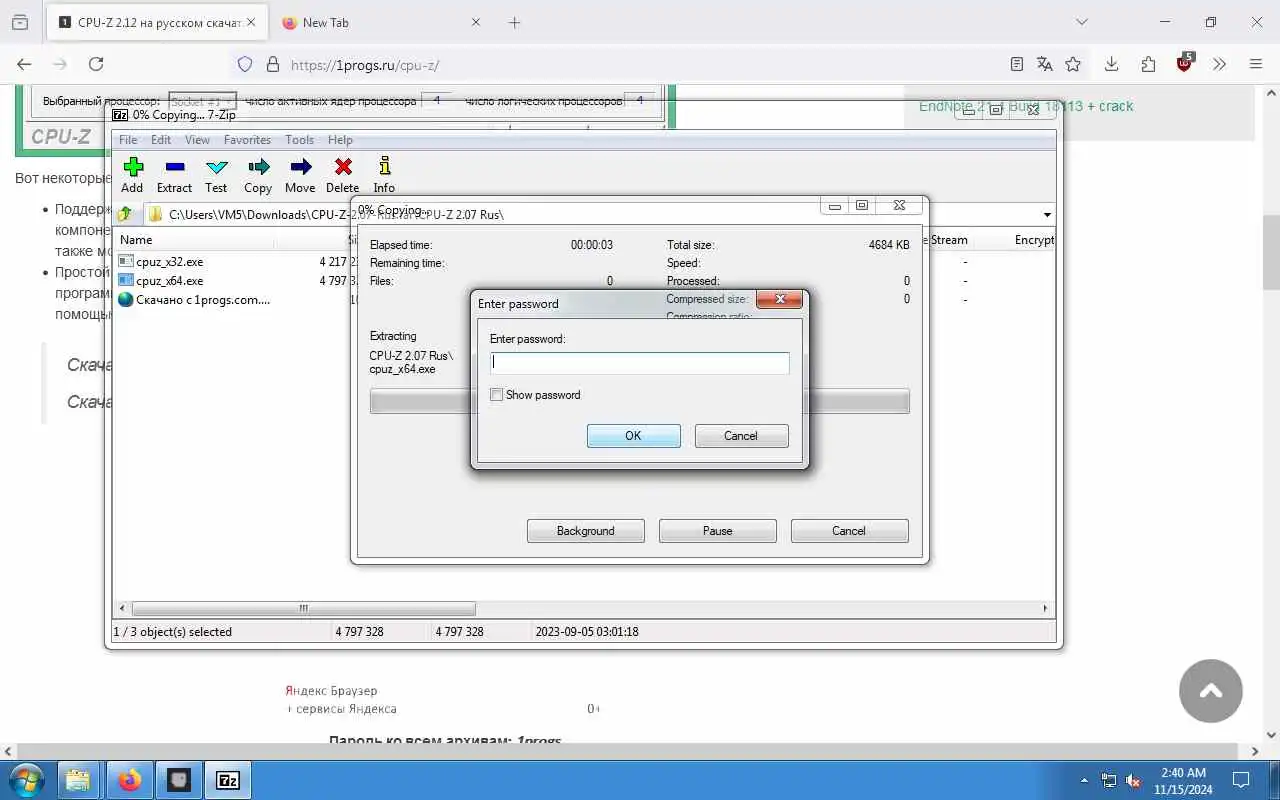Close the Enter password dialog with X
This screenshot has width=1280, height=800.
(x=780, y=299)
